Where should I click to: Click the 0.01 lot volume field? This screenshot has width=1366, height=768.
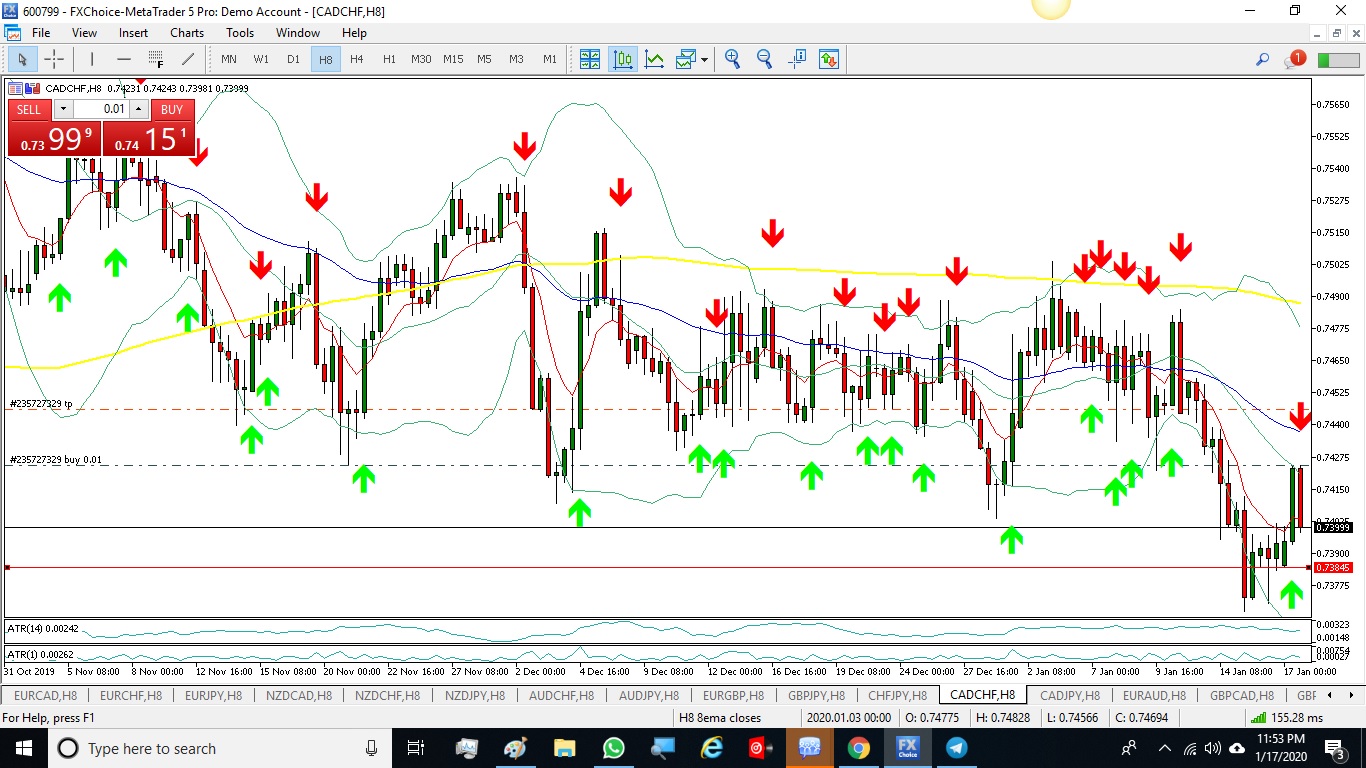coord(101,109)
